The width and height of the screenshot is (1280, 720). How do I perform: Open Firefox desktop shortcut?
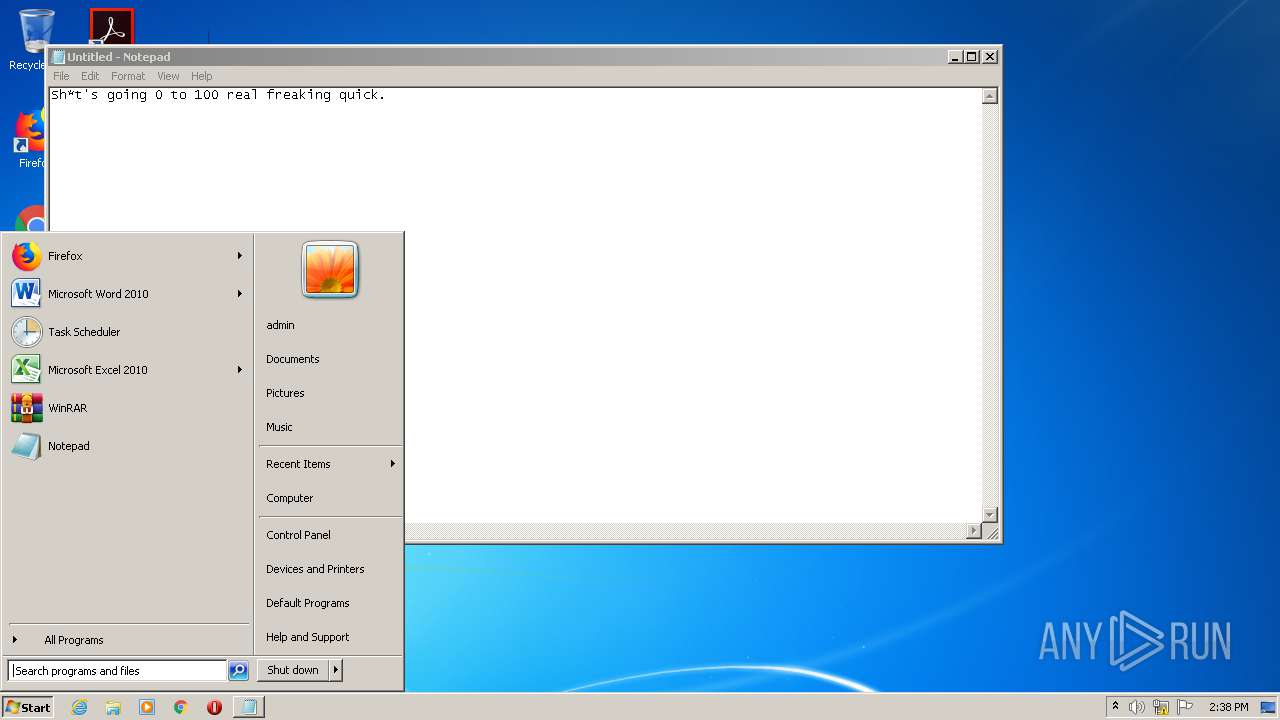[x=30, y=140]
